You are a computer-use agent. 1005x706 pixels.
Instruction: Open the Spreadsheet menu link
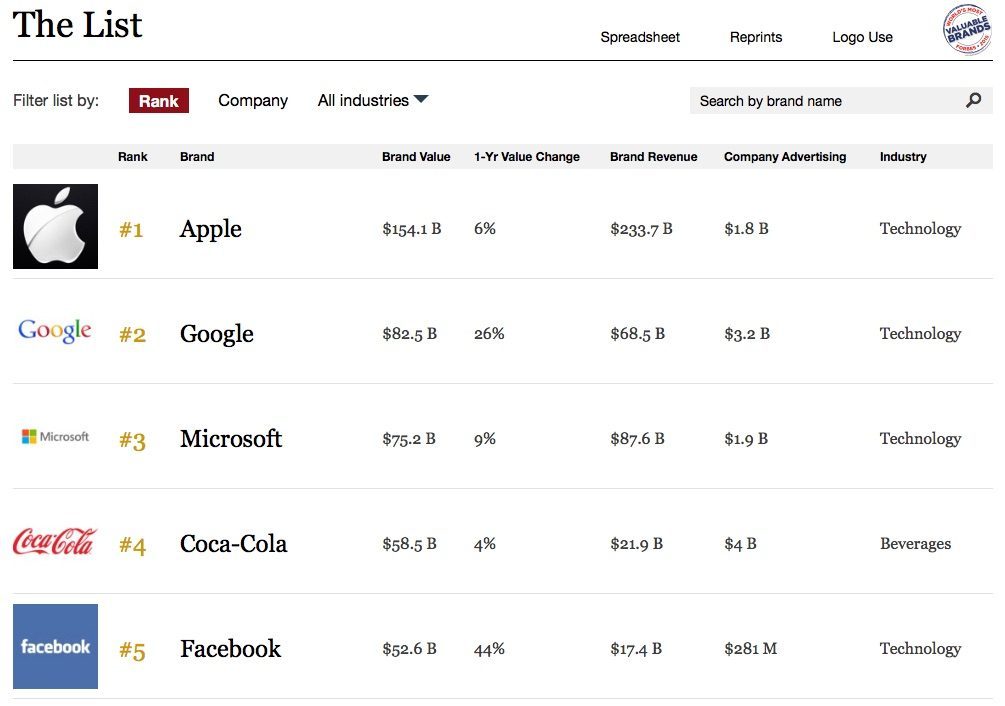(640, 37)
